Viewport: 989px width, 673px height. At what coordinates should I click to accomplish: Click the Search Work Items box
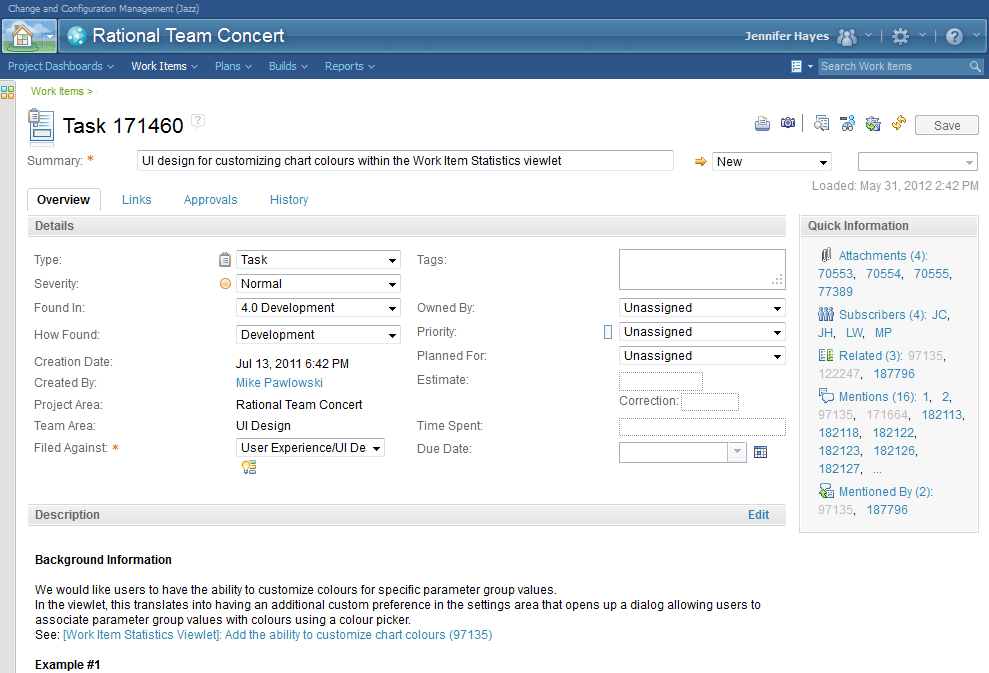point(894,66)
